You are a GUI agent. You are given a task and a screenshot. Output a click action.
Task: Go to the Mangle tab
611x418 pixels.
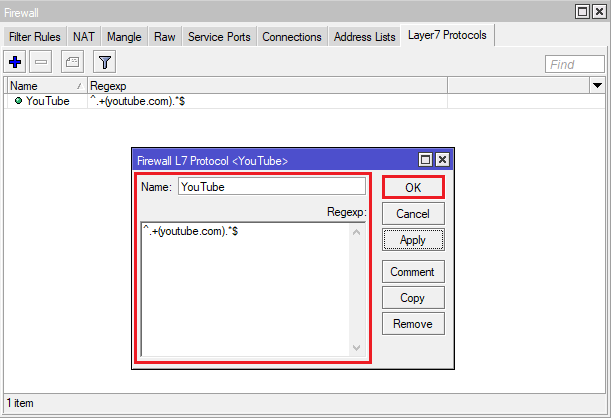124,37
